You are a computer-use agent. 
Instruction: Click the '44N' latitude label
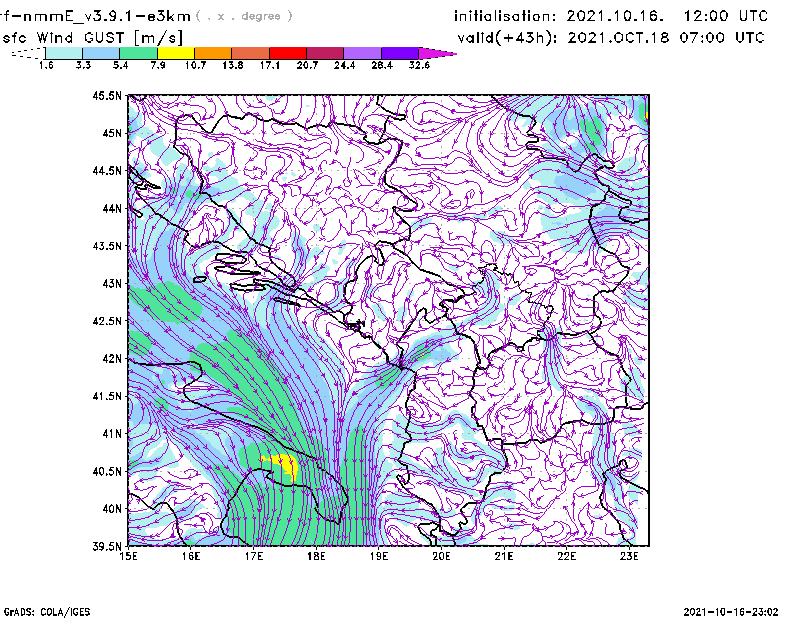(x=113, y=208)
